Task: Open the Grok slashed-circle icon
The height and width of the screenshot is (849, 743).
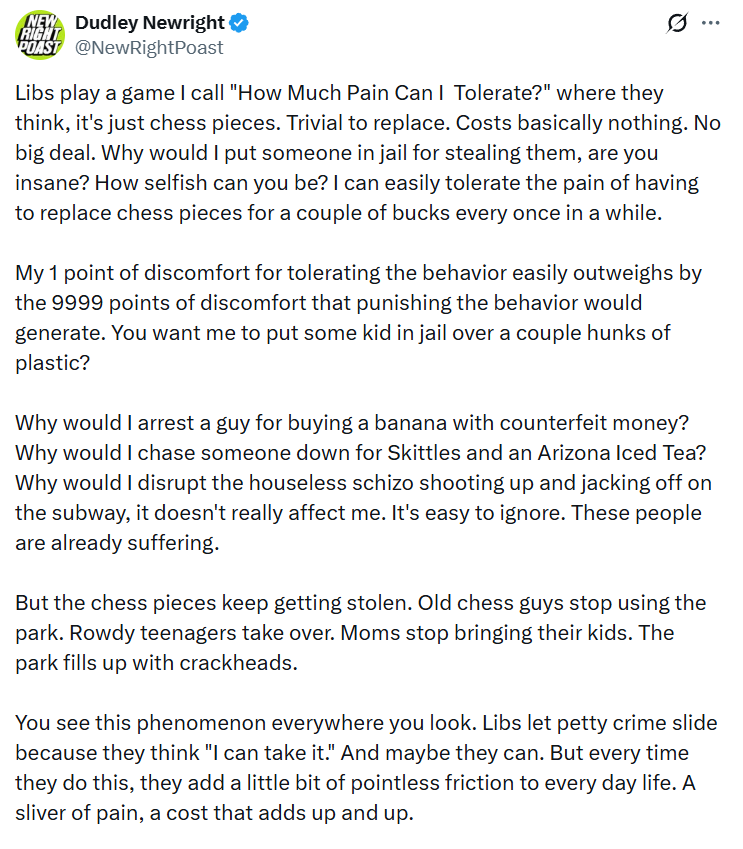Action: [677, 23]
